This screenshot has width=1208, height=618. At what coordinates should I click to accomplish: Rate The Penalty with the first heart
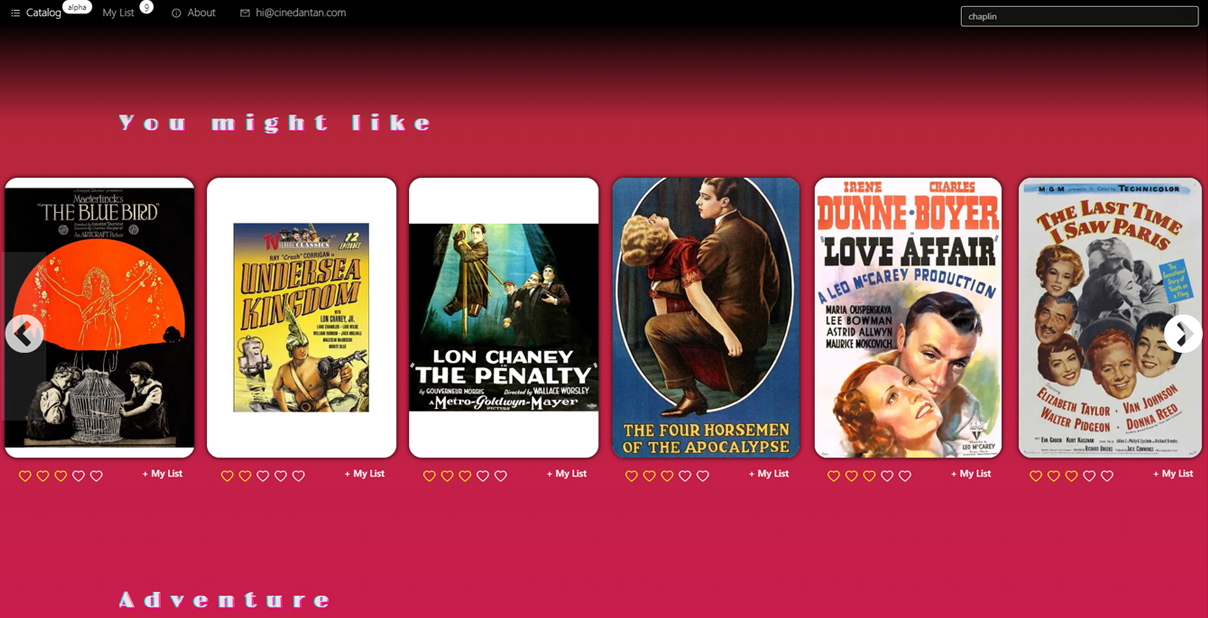(x=429, y=476)
